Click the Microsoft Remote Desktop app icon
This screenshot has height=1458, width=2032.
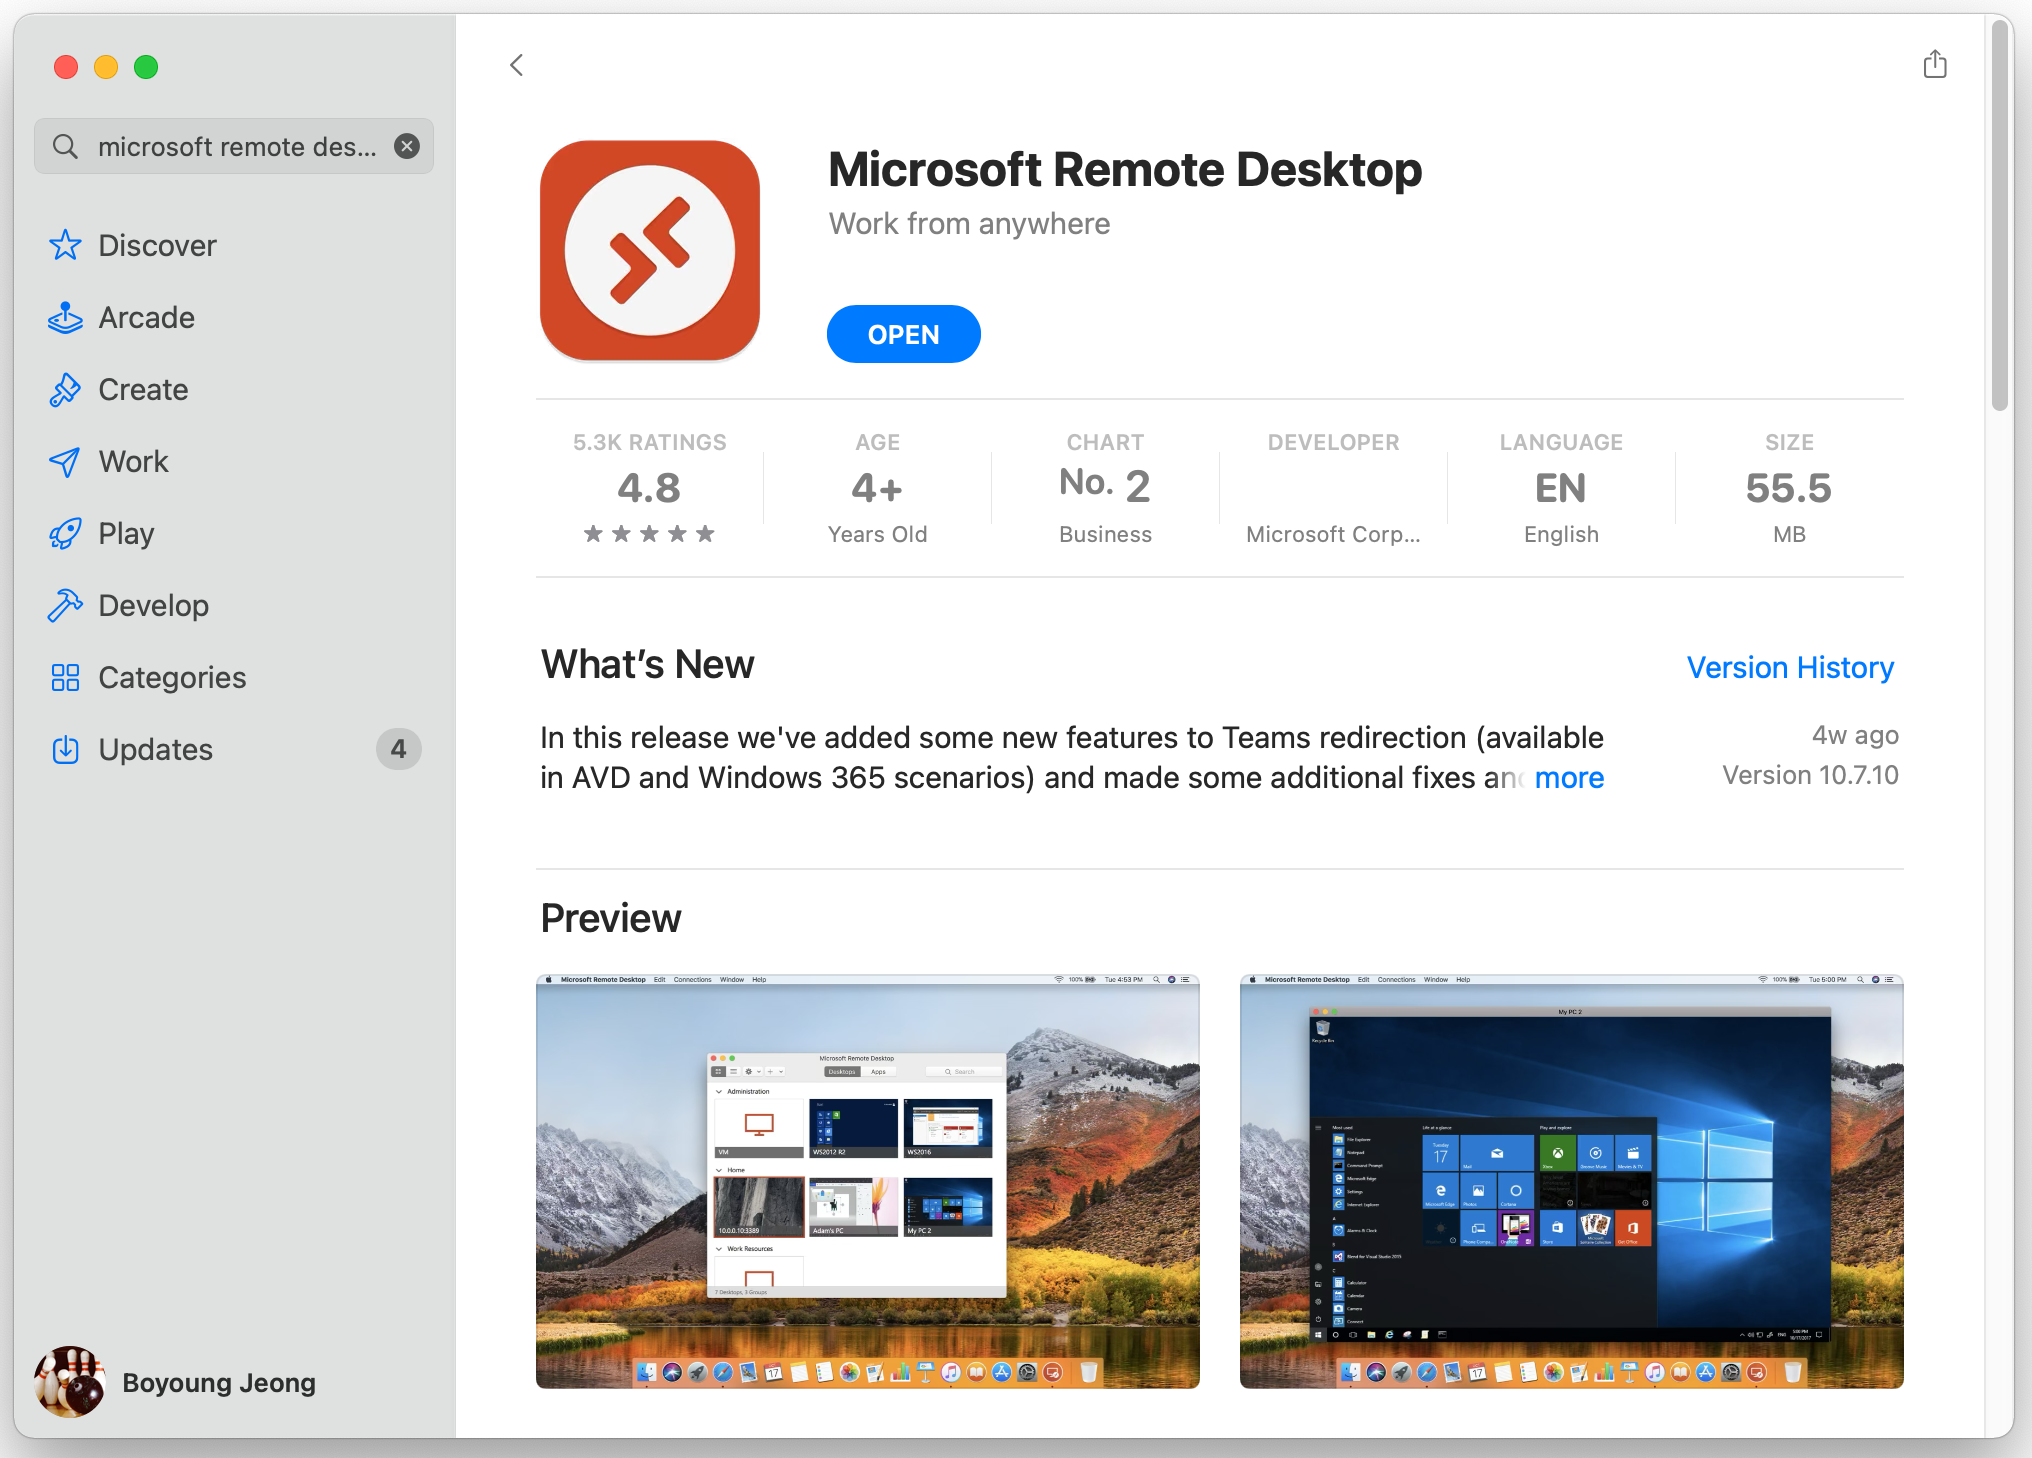[x=650, y=250]
